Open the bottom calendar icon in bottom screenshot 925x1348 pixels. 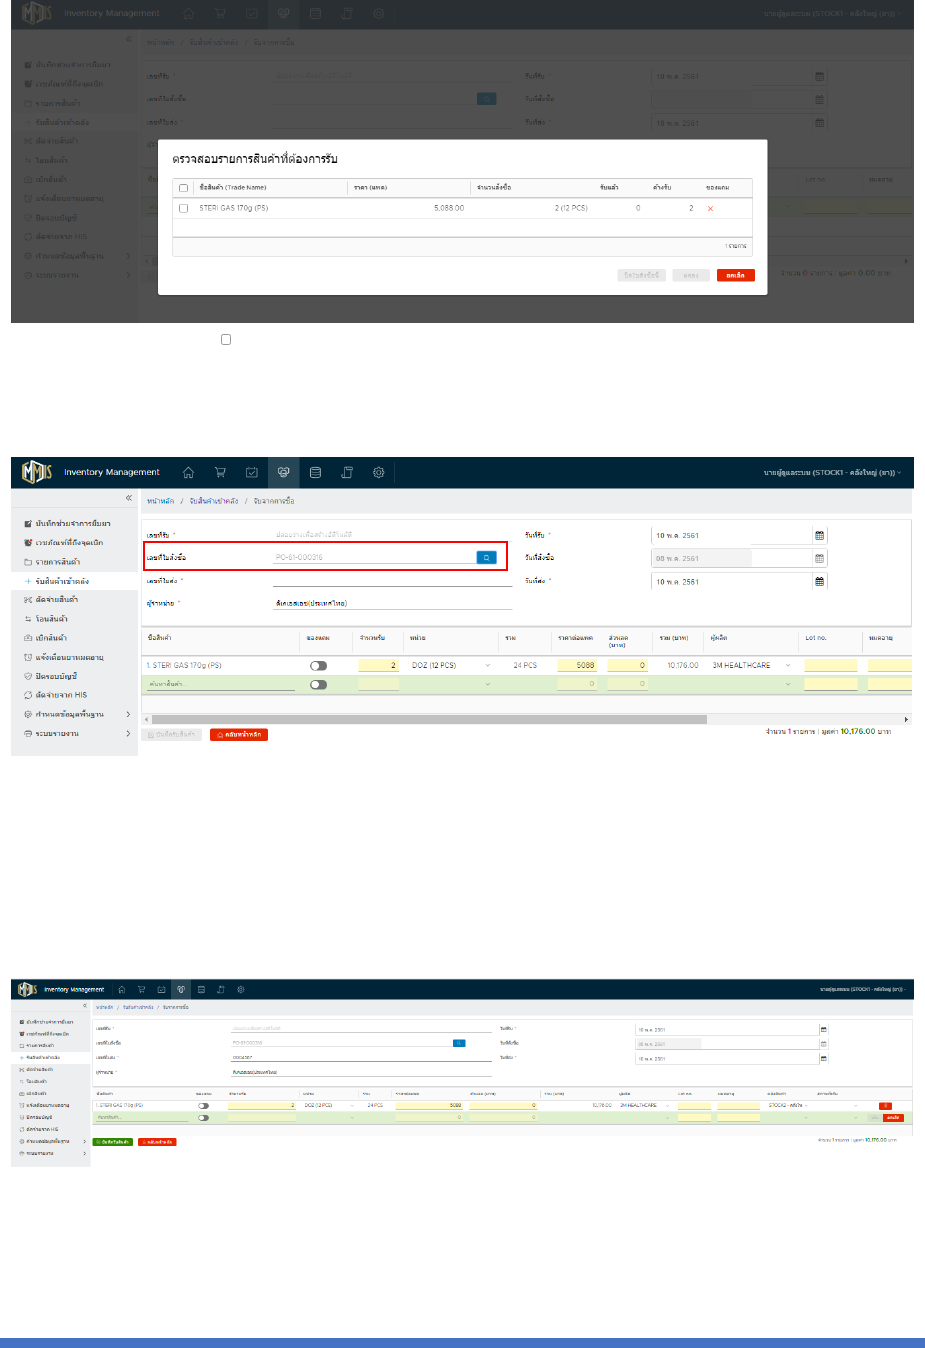[x=824, y=1058]
